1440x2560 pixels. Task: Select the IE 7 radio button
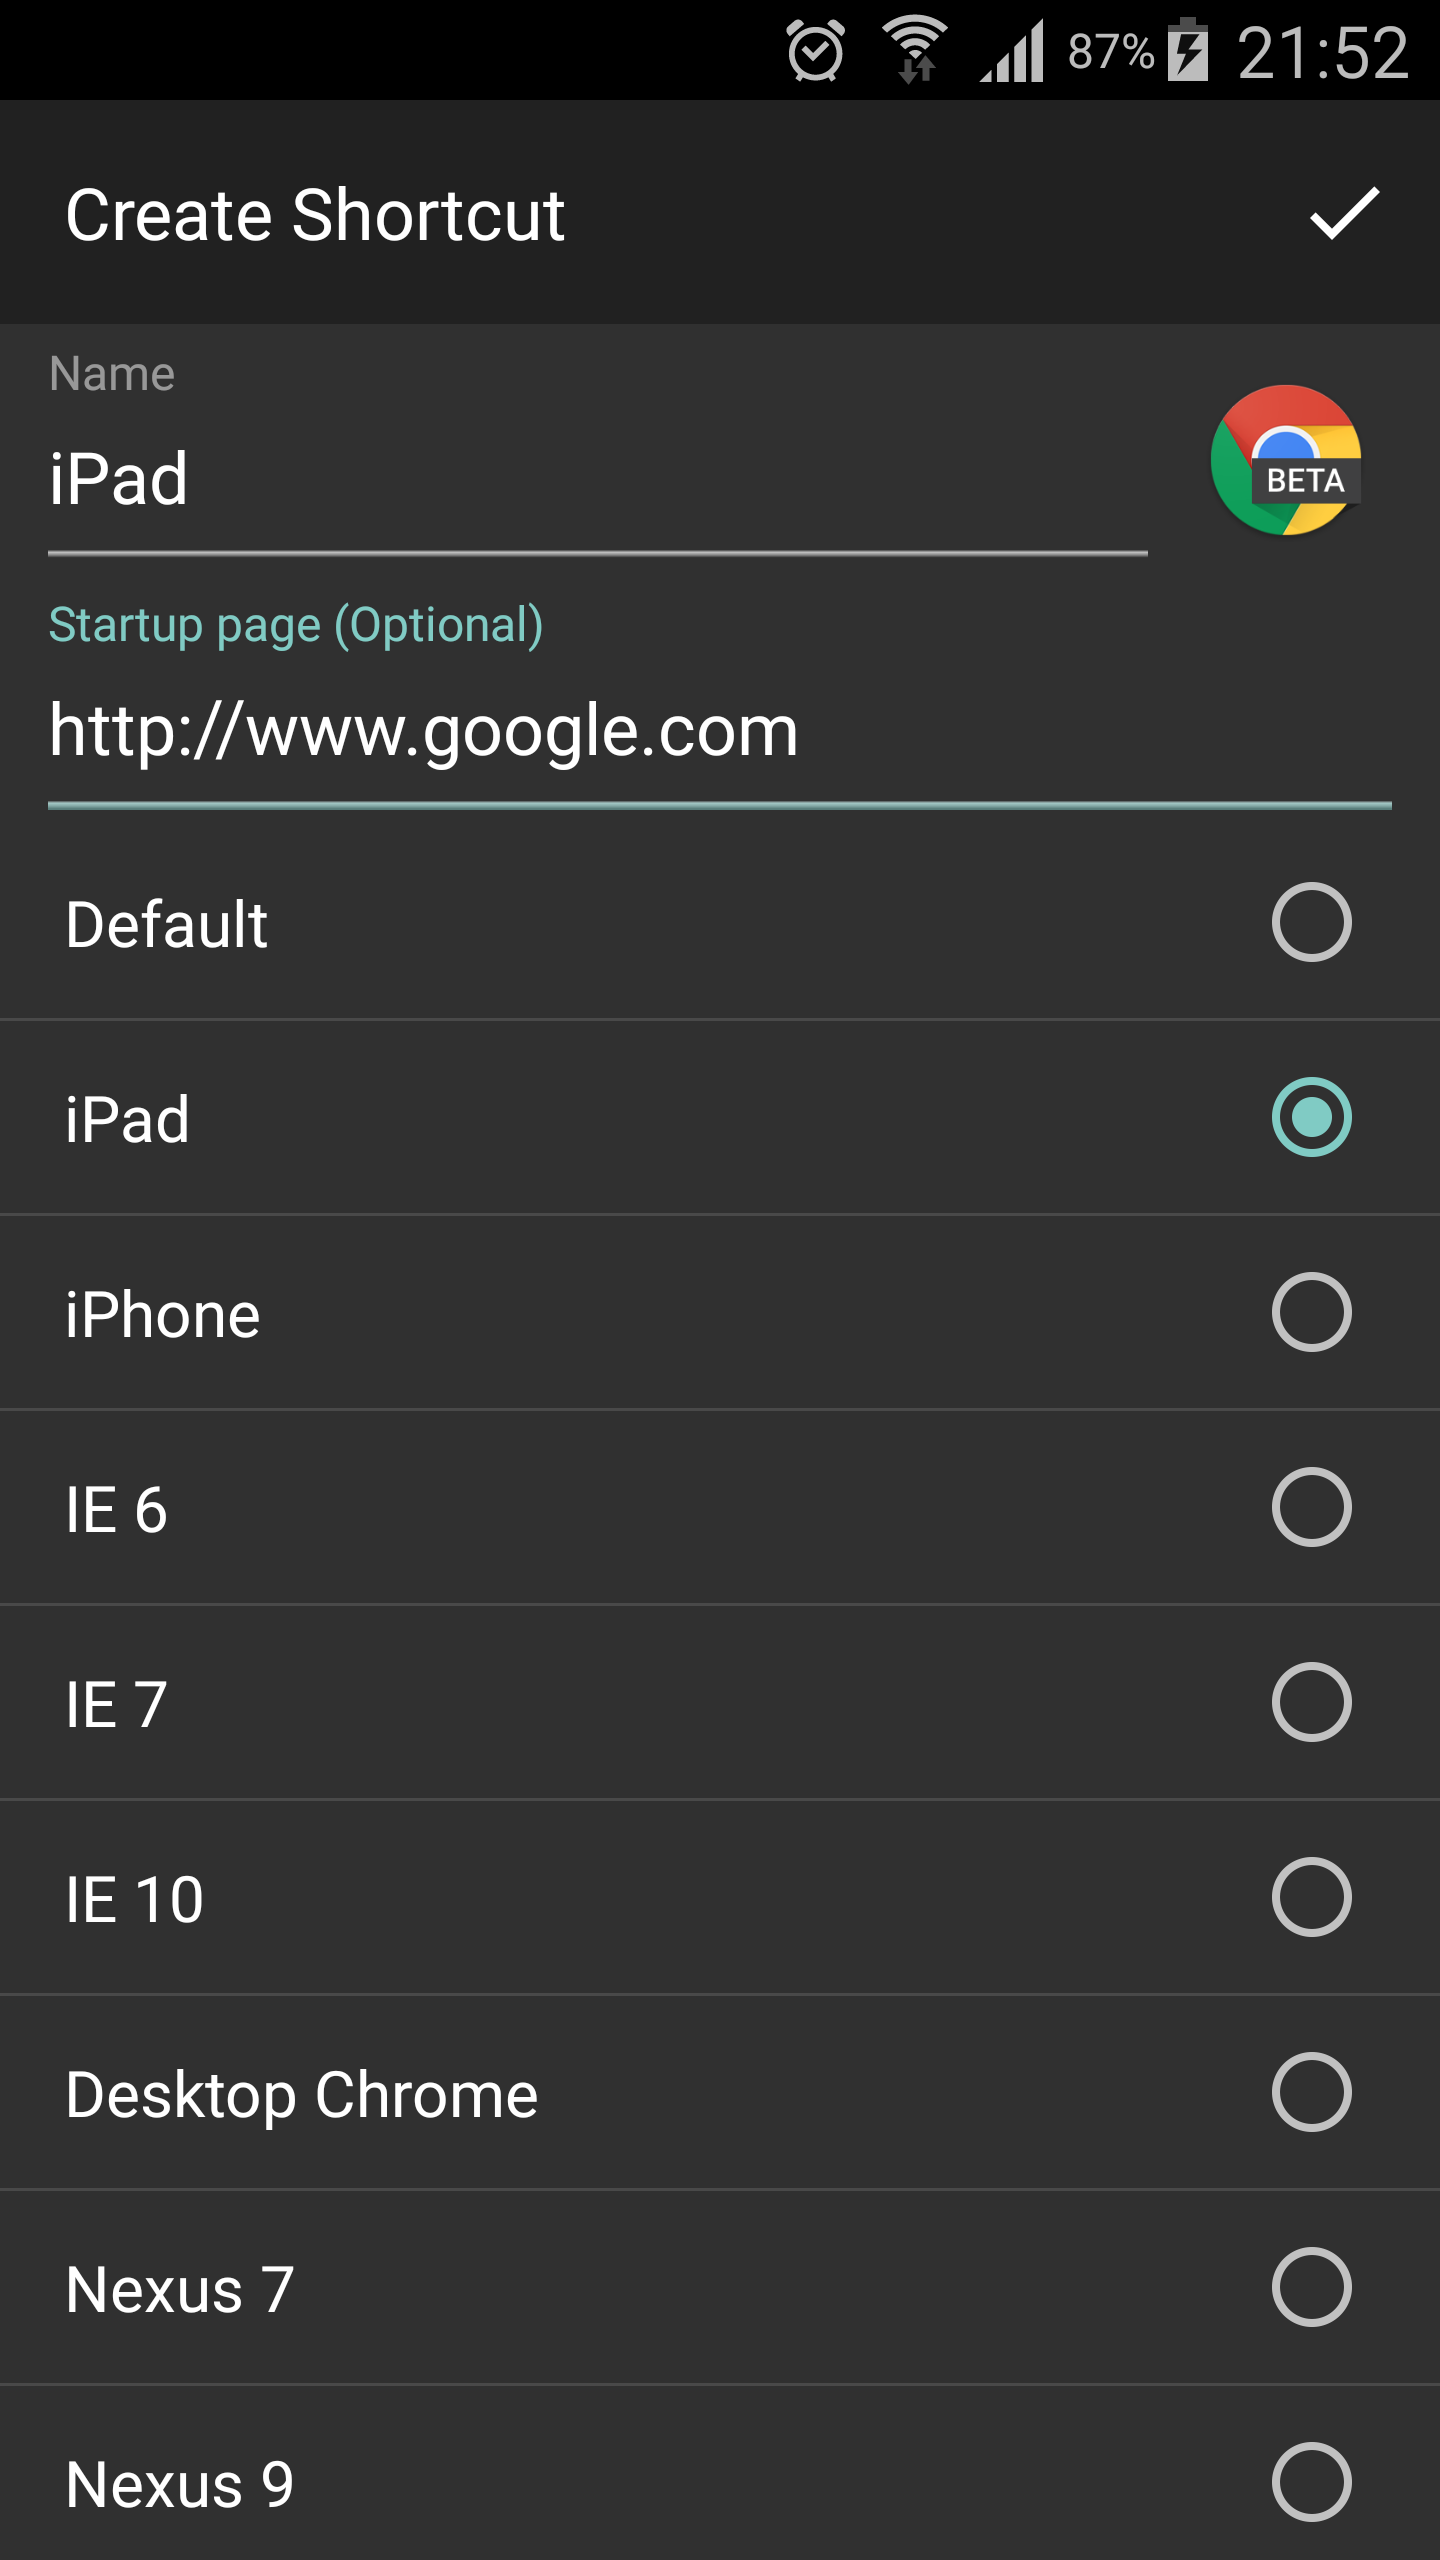[1311, 1702]
